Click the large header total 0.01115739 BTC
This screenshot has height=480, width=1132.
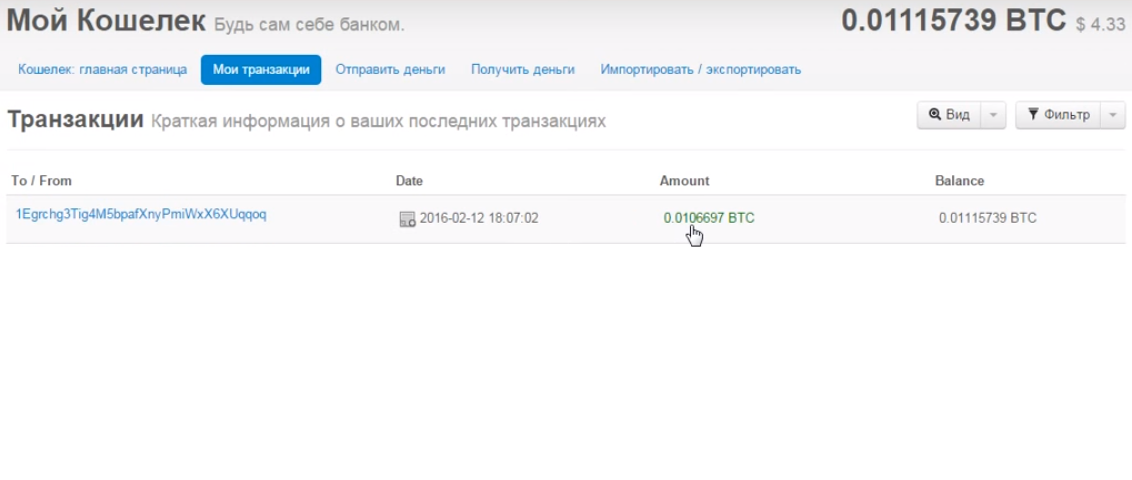953,21
